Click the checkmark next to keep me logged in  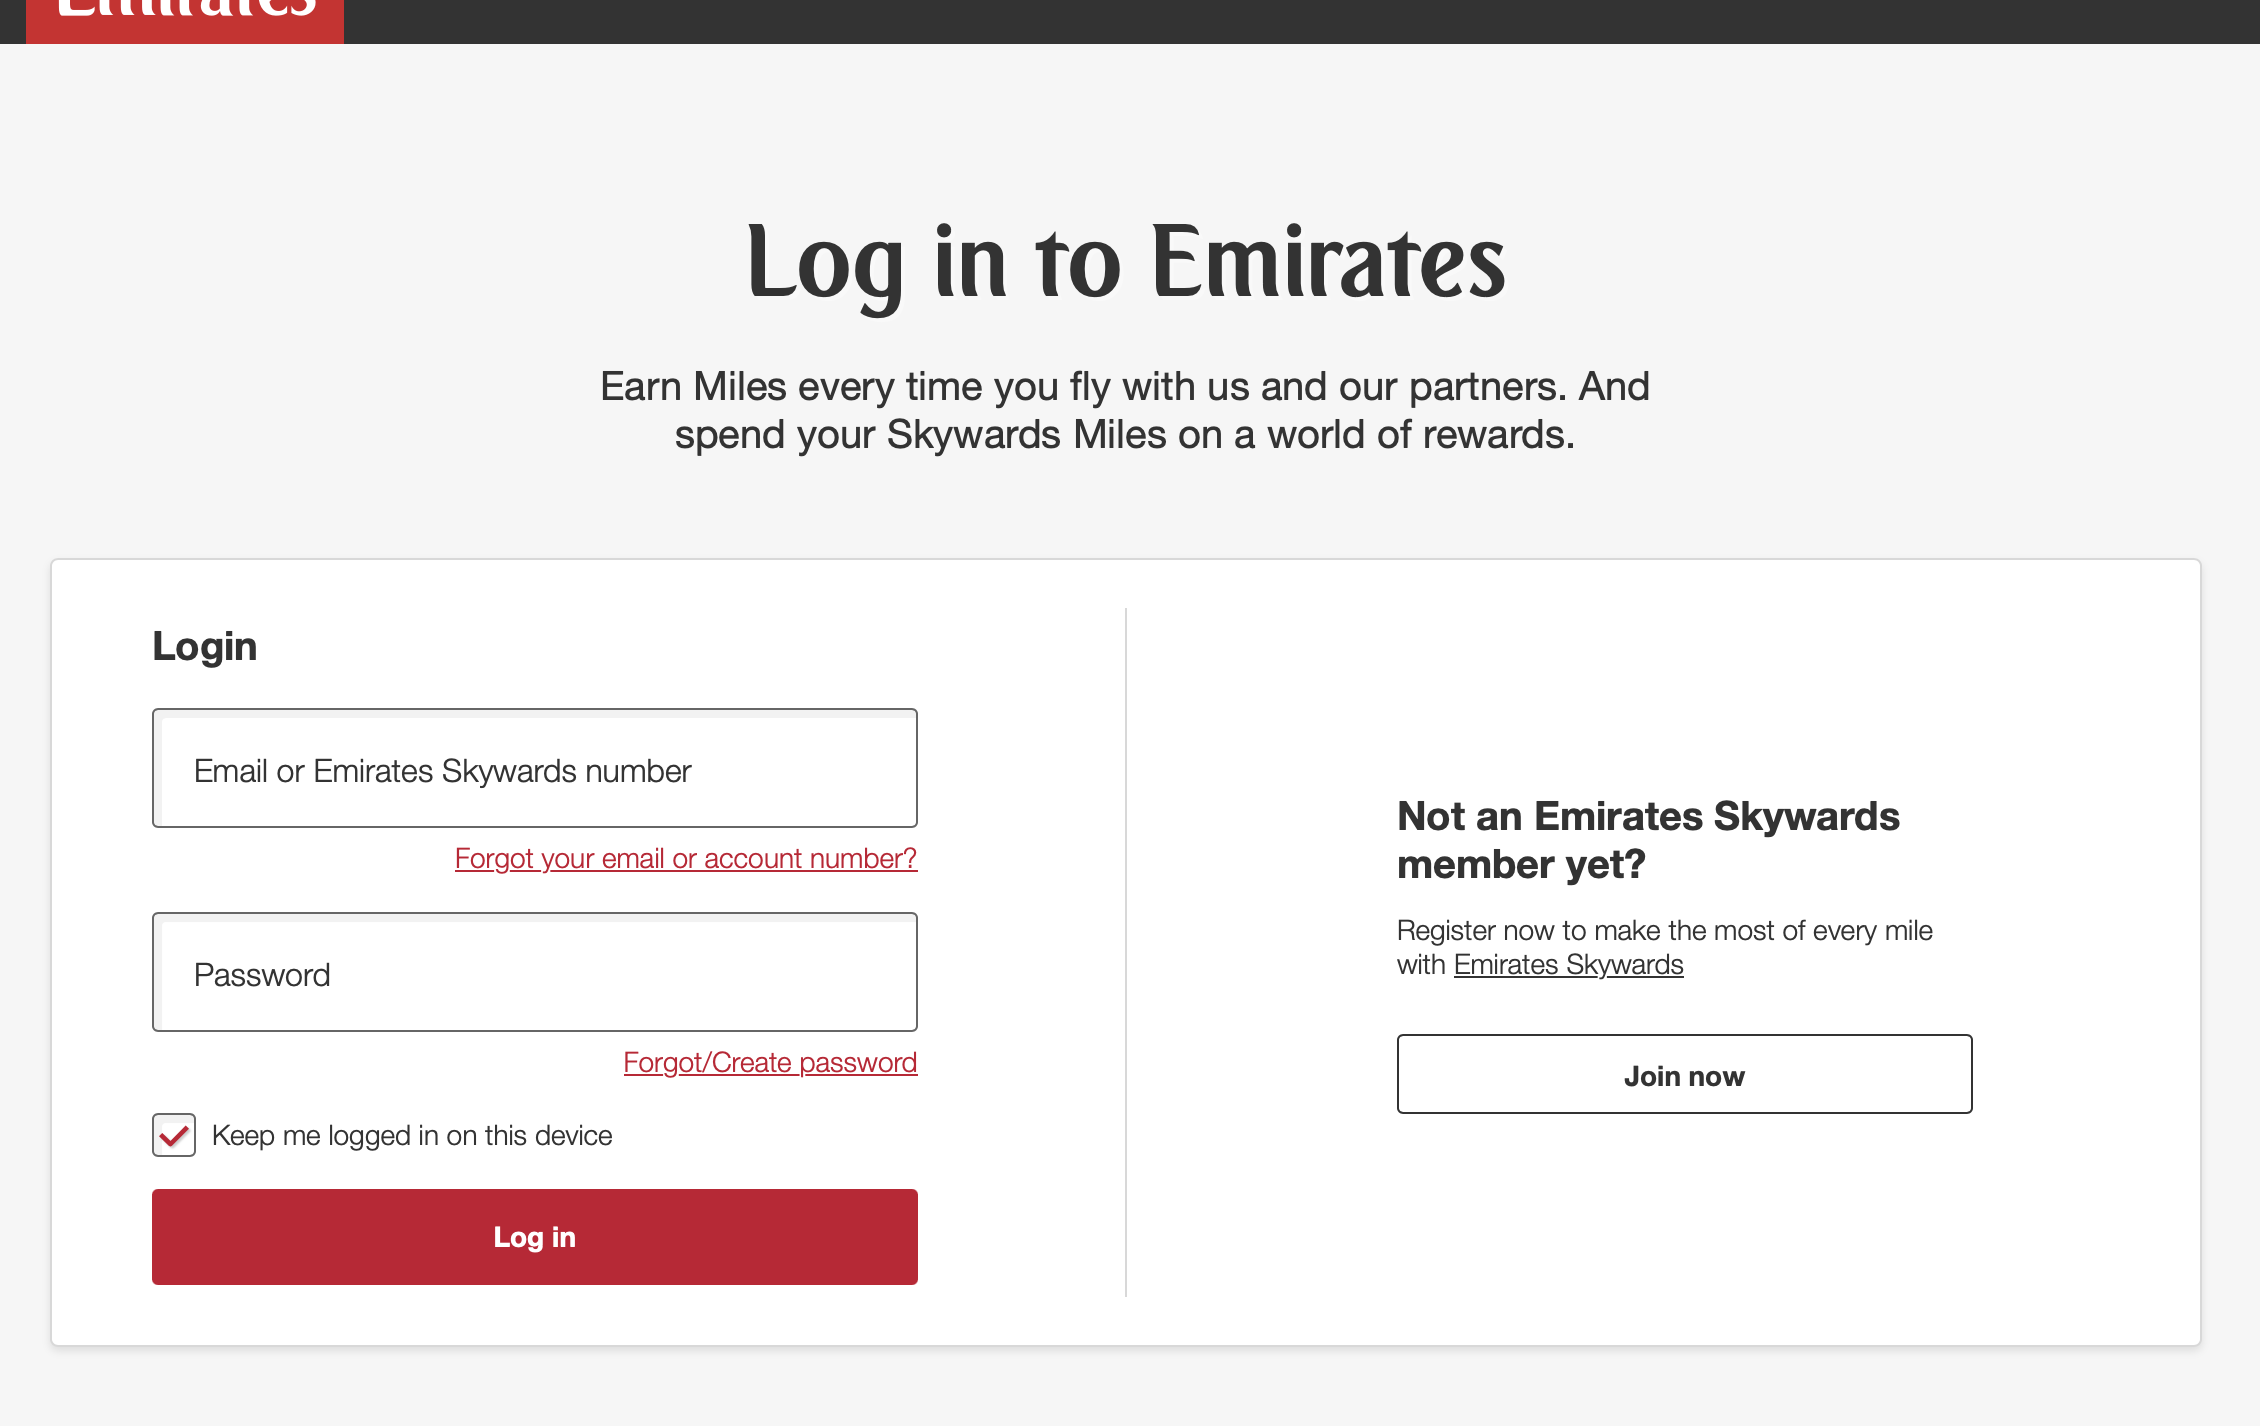(173, 1135)
